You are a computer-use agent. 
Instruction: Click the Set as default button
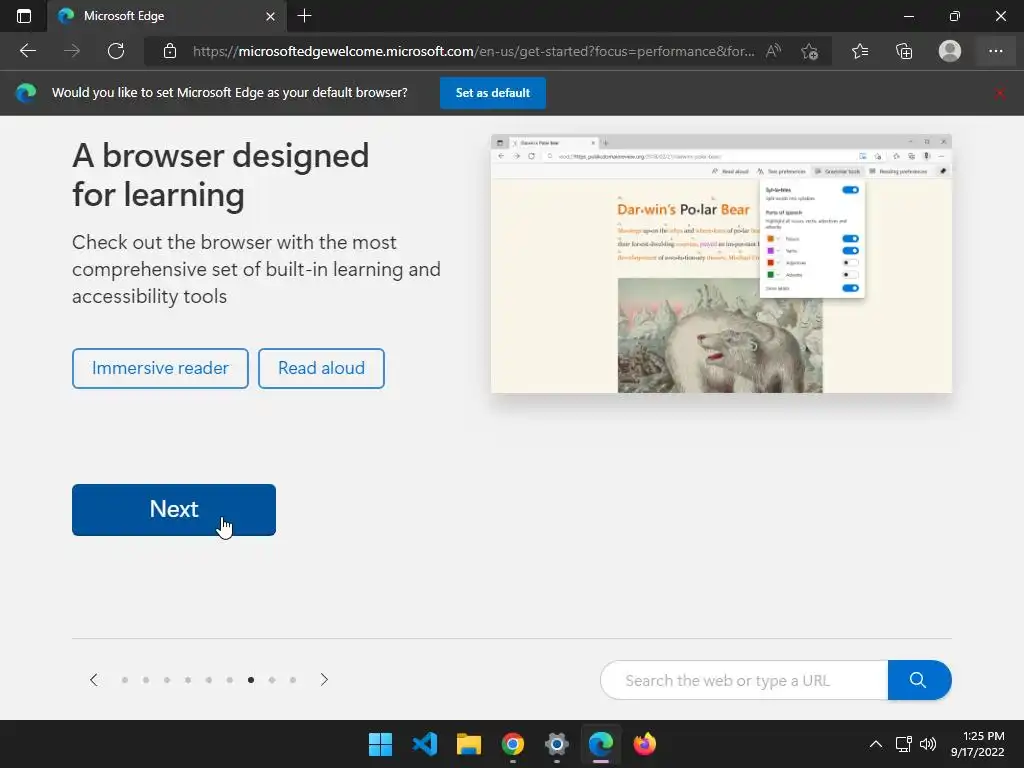click(492, 93)
